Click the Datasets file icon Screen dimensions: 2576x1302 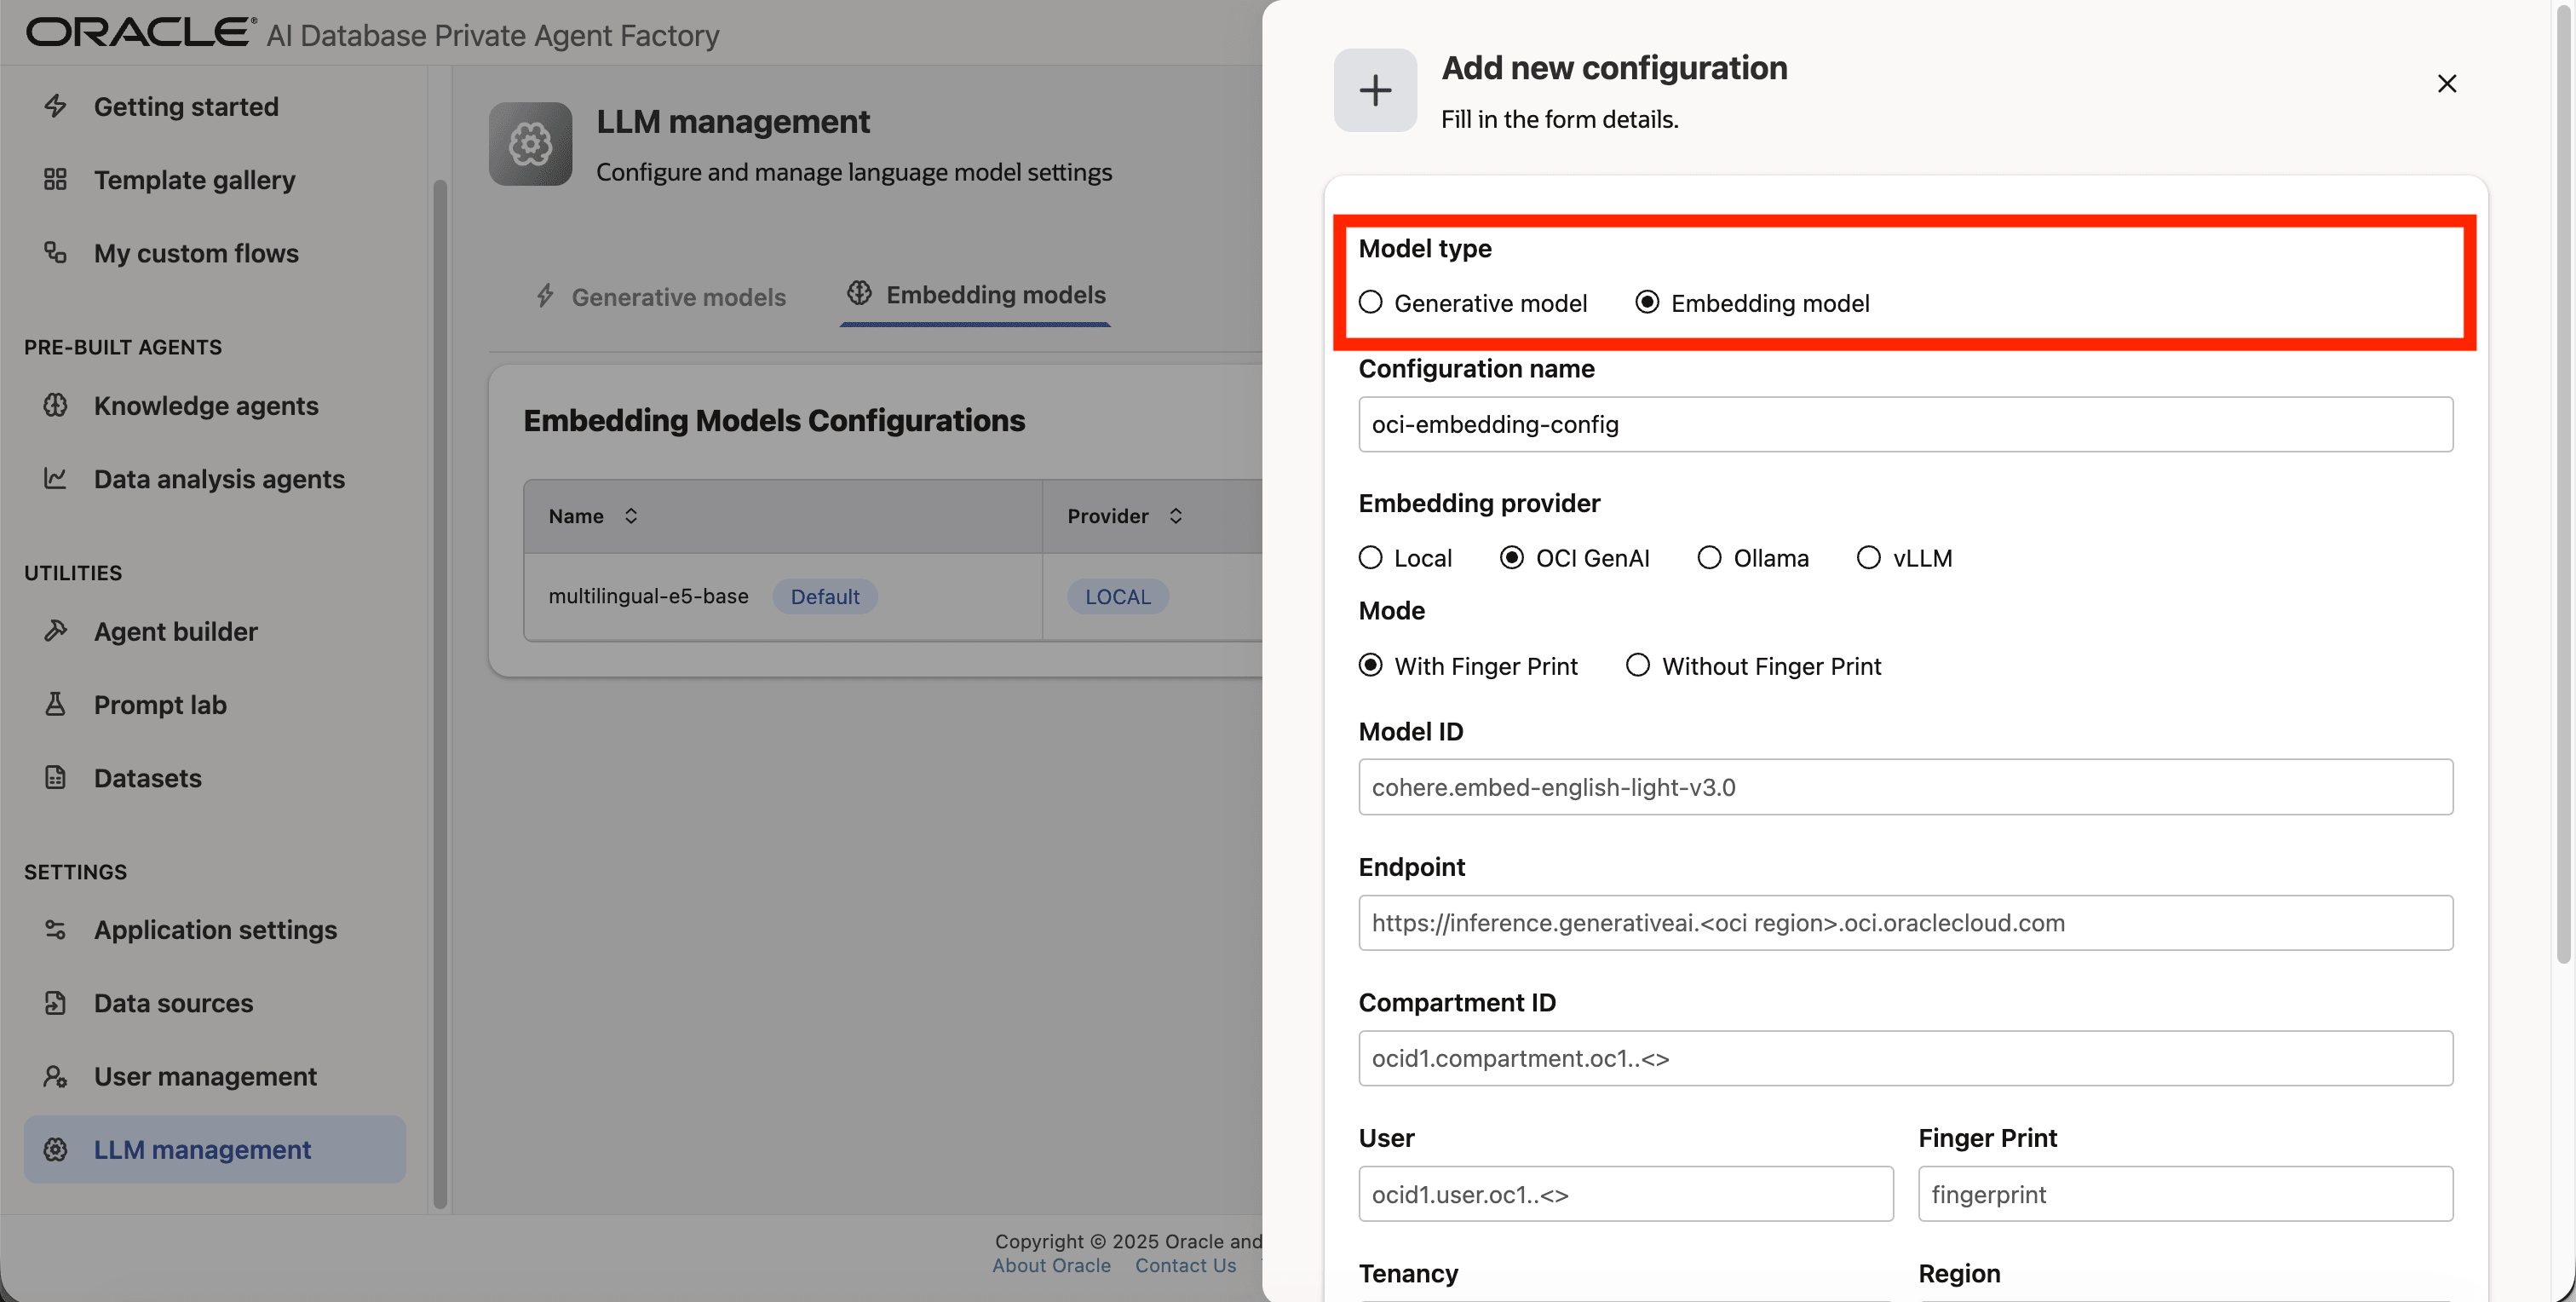click(x=55, y=778)
